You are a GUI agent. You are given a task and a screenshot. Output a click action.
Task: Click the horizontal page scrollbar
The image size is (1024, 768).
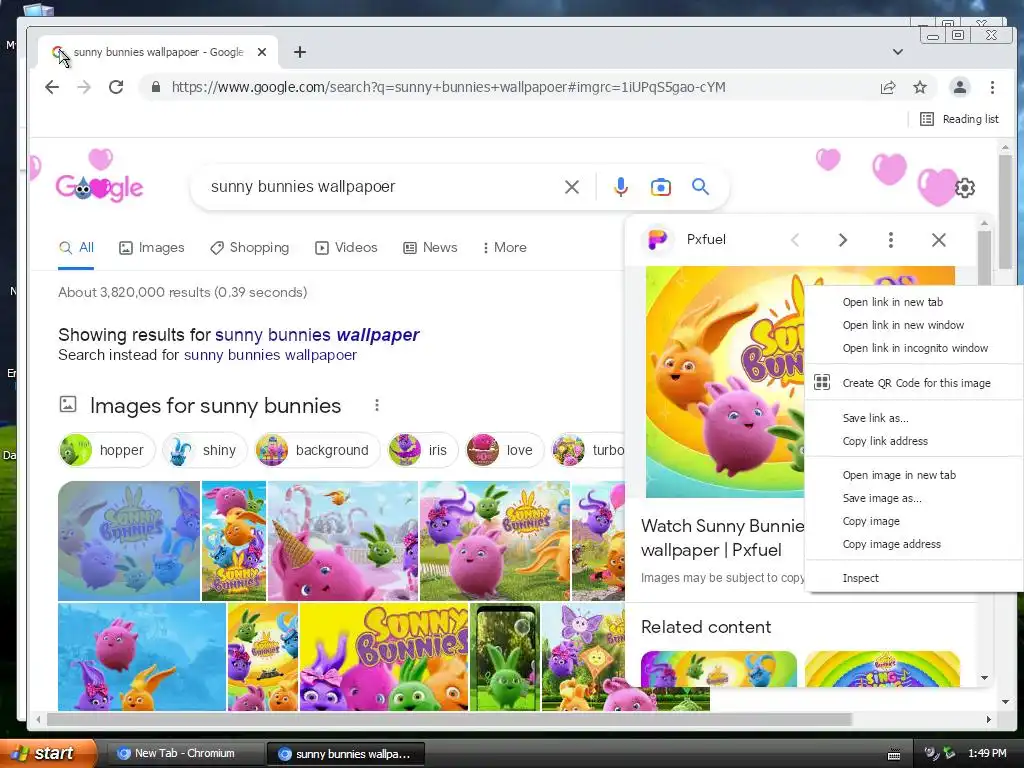(449, 720)
